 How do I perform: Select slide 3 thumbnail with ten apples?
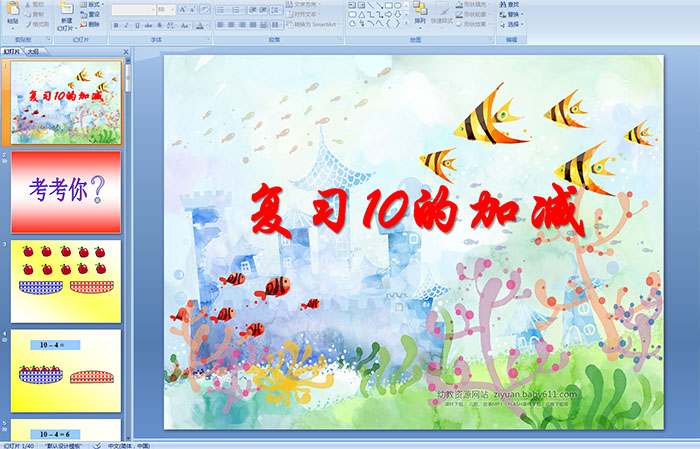66,281
